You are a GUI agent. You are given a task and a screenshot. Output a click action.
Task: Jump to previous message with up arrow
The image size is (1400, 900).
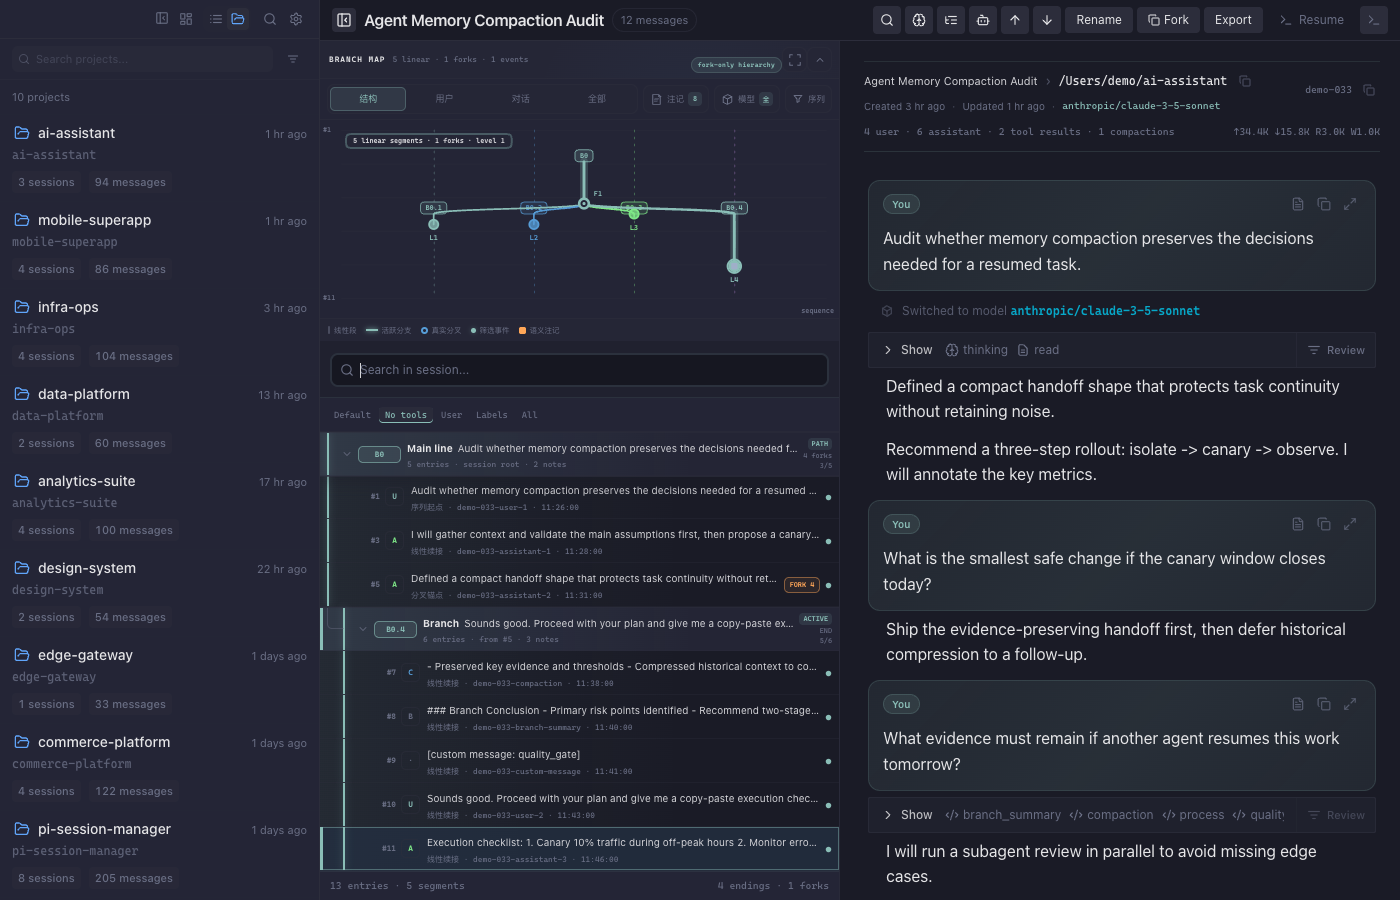(x=1015, y=20)
